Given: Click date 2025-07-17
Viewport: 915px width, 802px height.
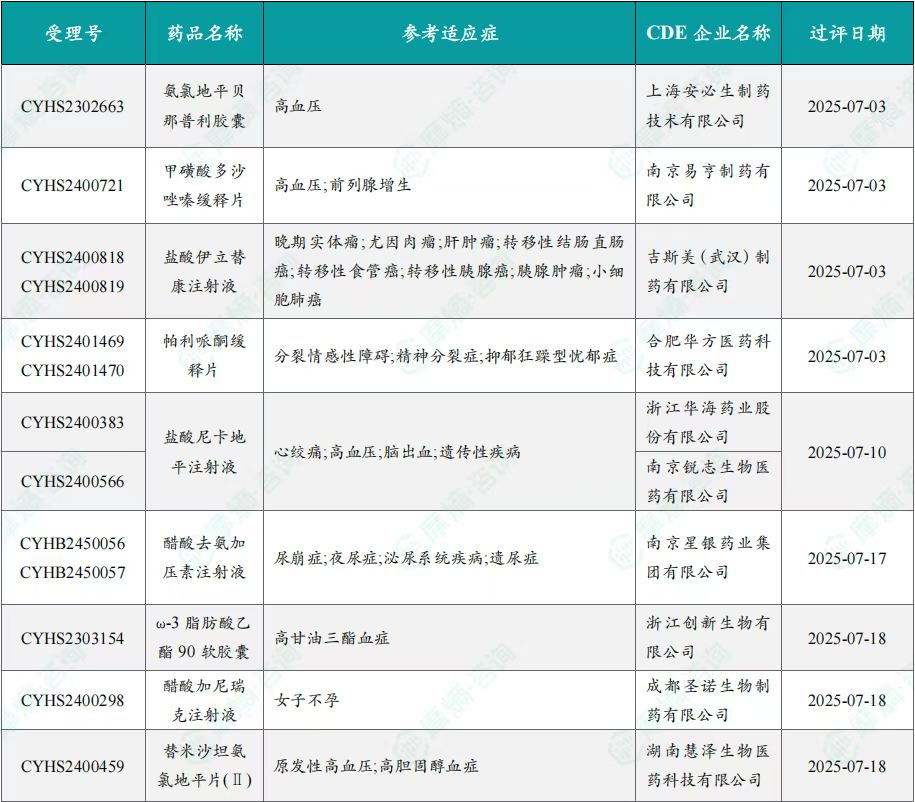Looking at the screenshot, I should [847, 559].
